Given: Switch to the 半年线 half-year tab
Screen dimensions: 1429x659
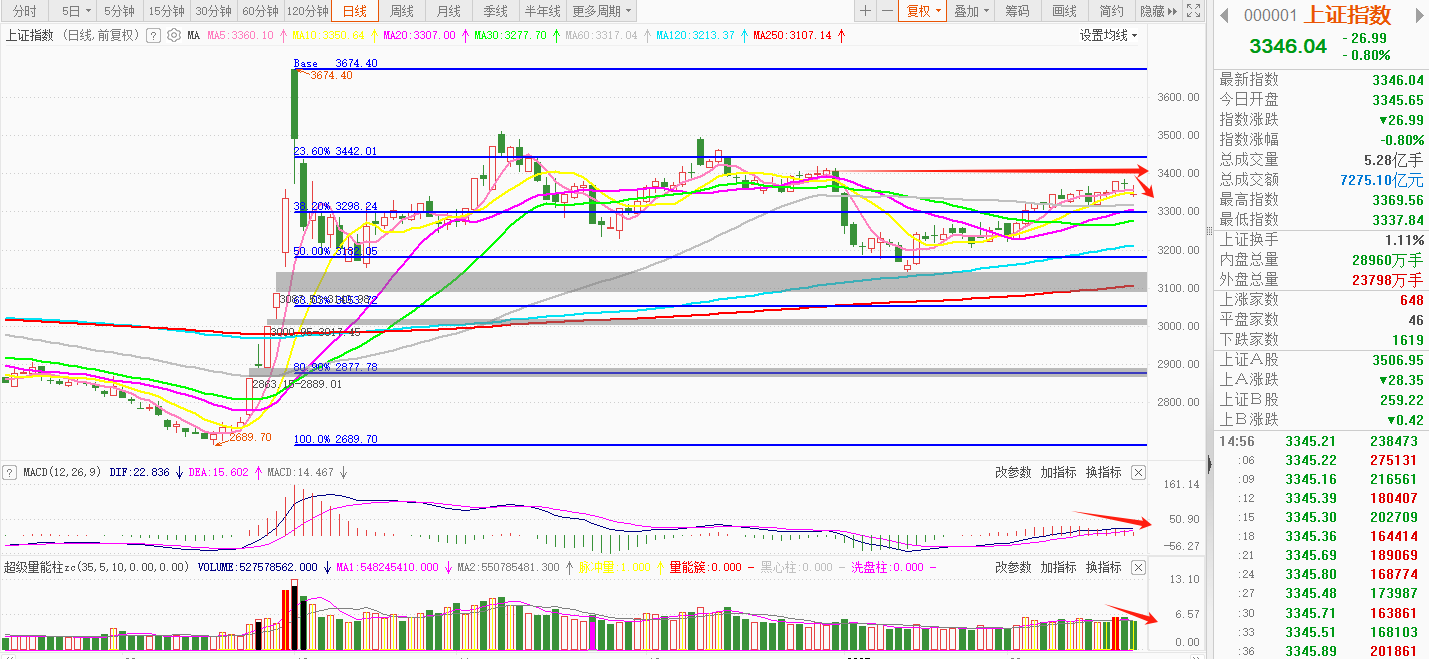Looking at the screenshot, I should point(542,11).
